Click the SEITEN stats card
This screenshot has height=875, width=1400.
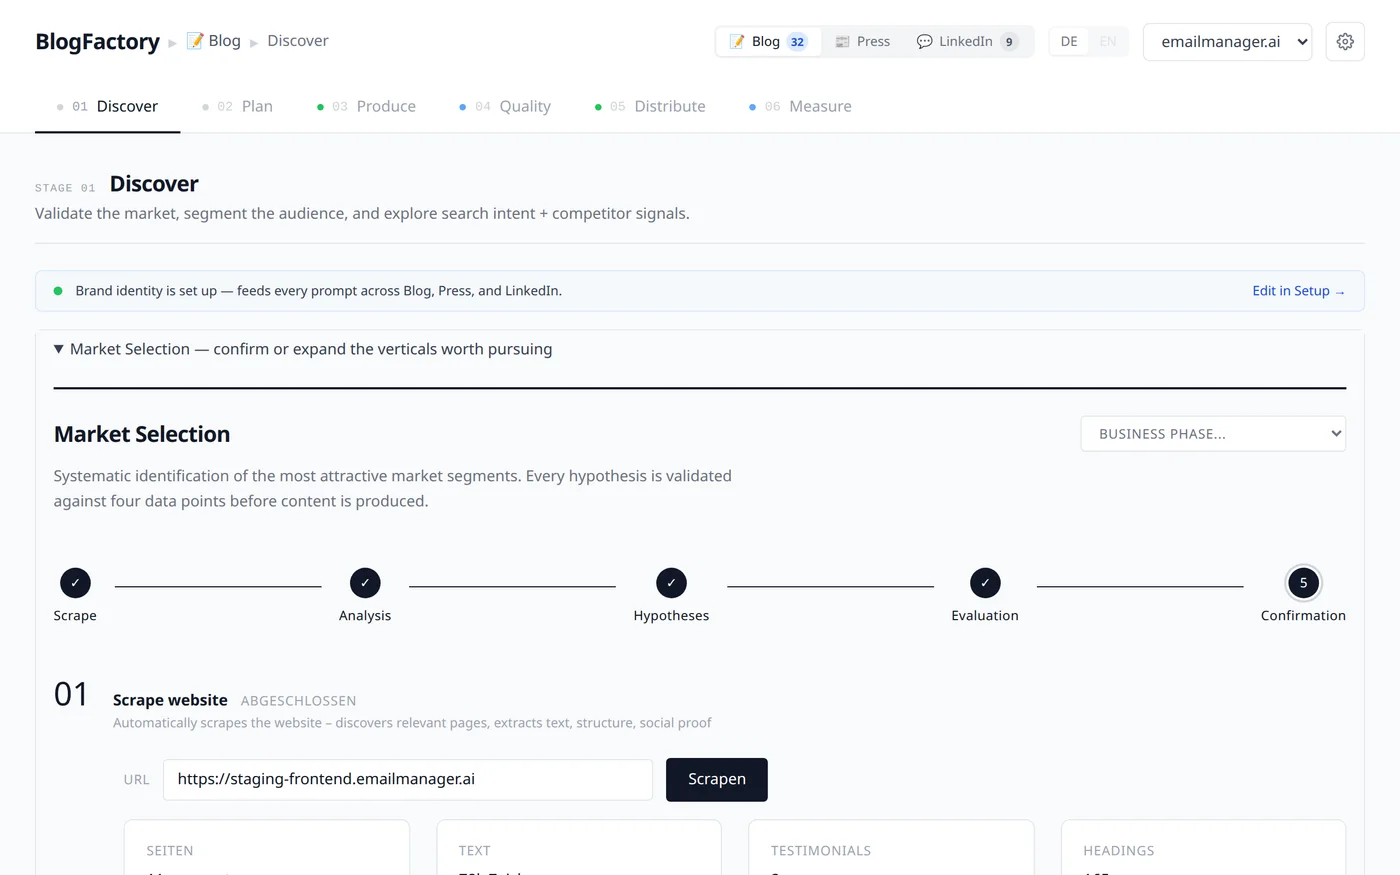267,848
